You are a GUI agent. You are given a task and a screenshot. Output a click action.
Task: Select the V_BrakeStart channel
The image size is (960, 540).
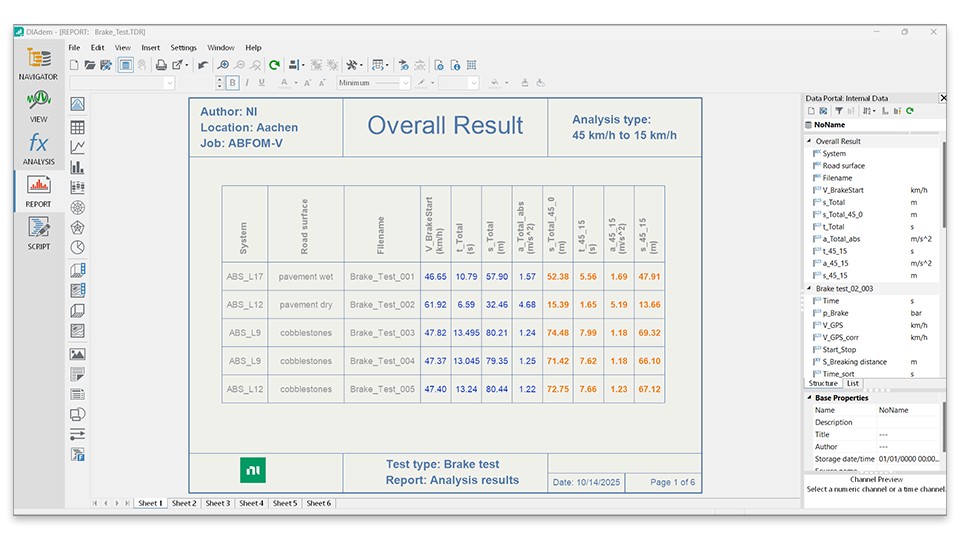[x=843, y=190]
